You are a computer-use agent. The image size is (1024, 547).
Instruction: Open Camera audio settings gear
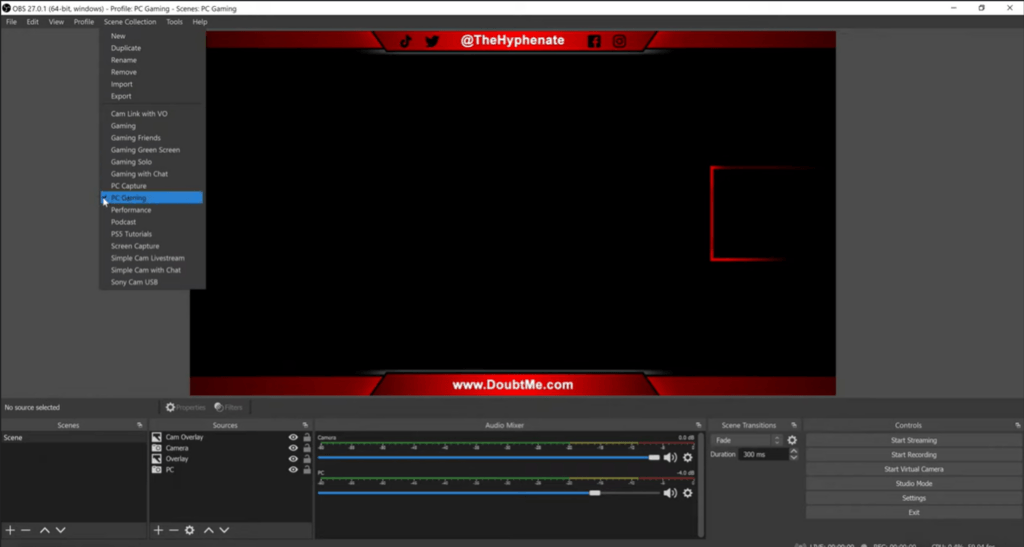688,458
